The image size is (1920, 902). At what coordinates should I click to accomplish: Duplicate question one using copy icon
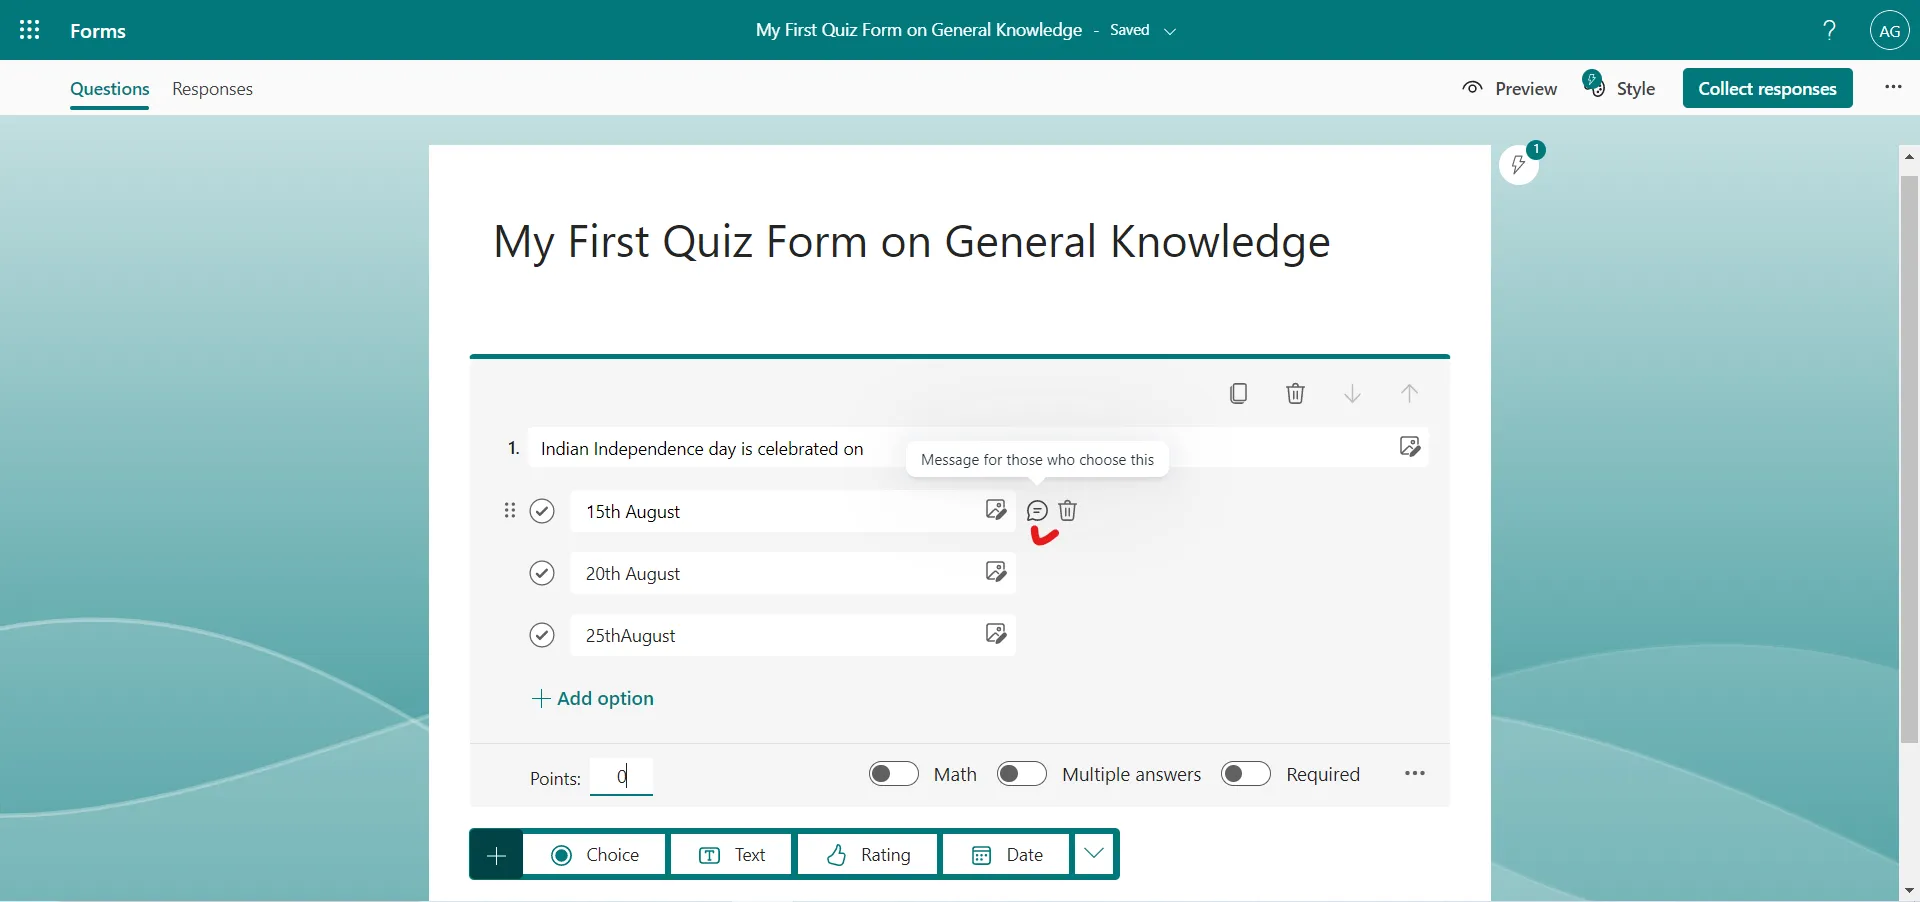click(x=1238, y=393)
